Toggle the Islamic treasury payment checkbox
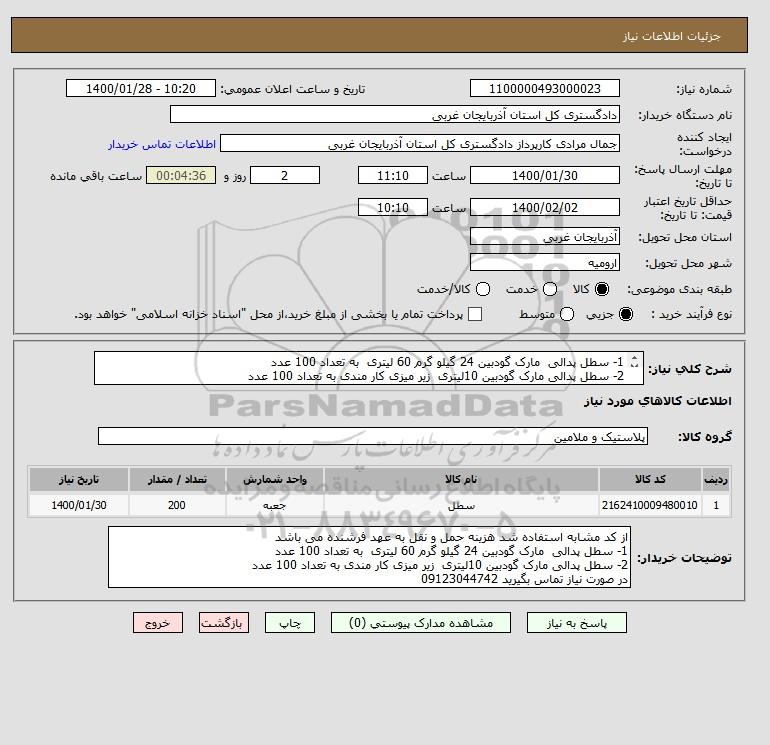Viewport: 770px width, 745px height. [475, 314]
